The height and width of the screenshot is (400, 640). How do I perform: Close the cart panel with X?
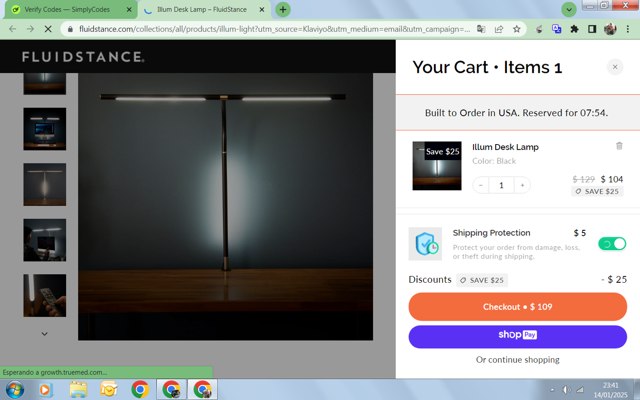point(615,67)
